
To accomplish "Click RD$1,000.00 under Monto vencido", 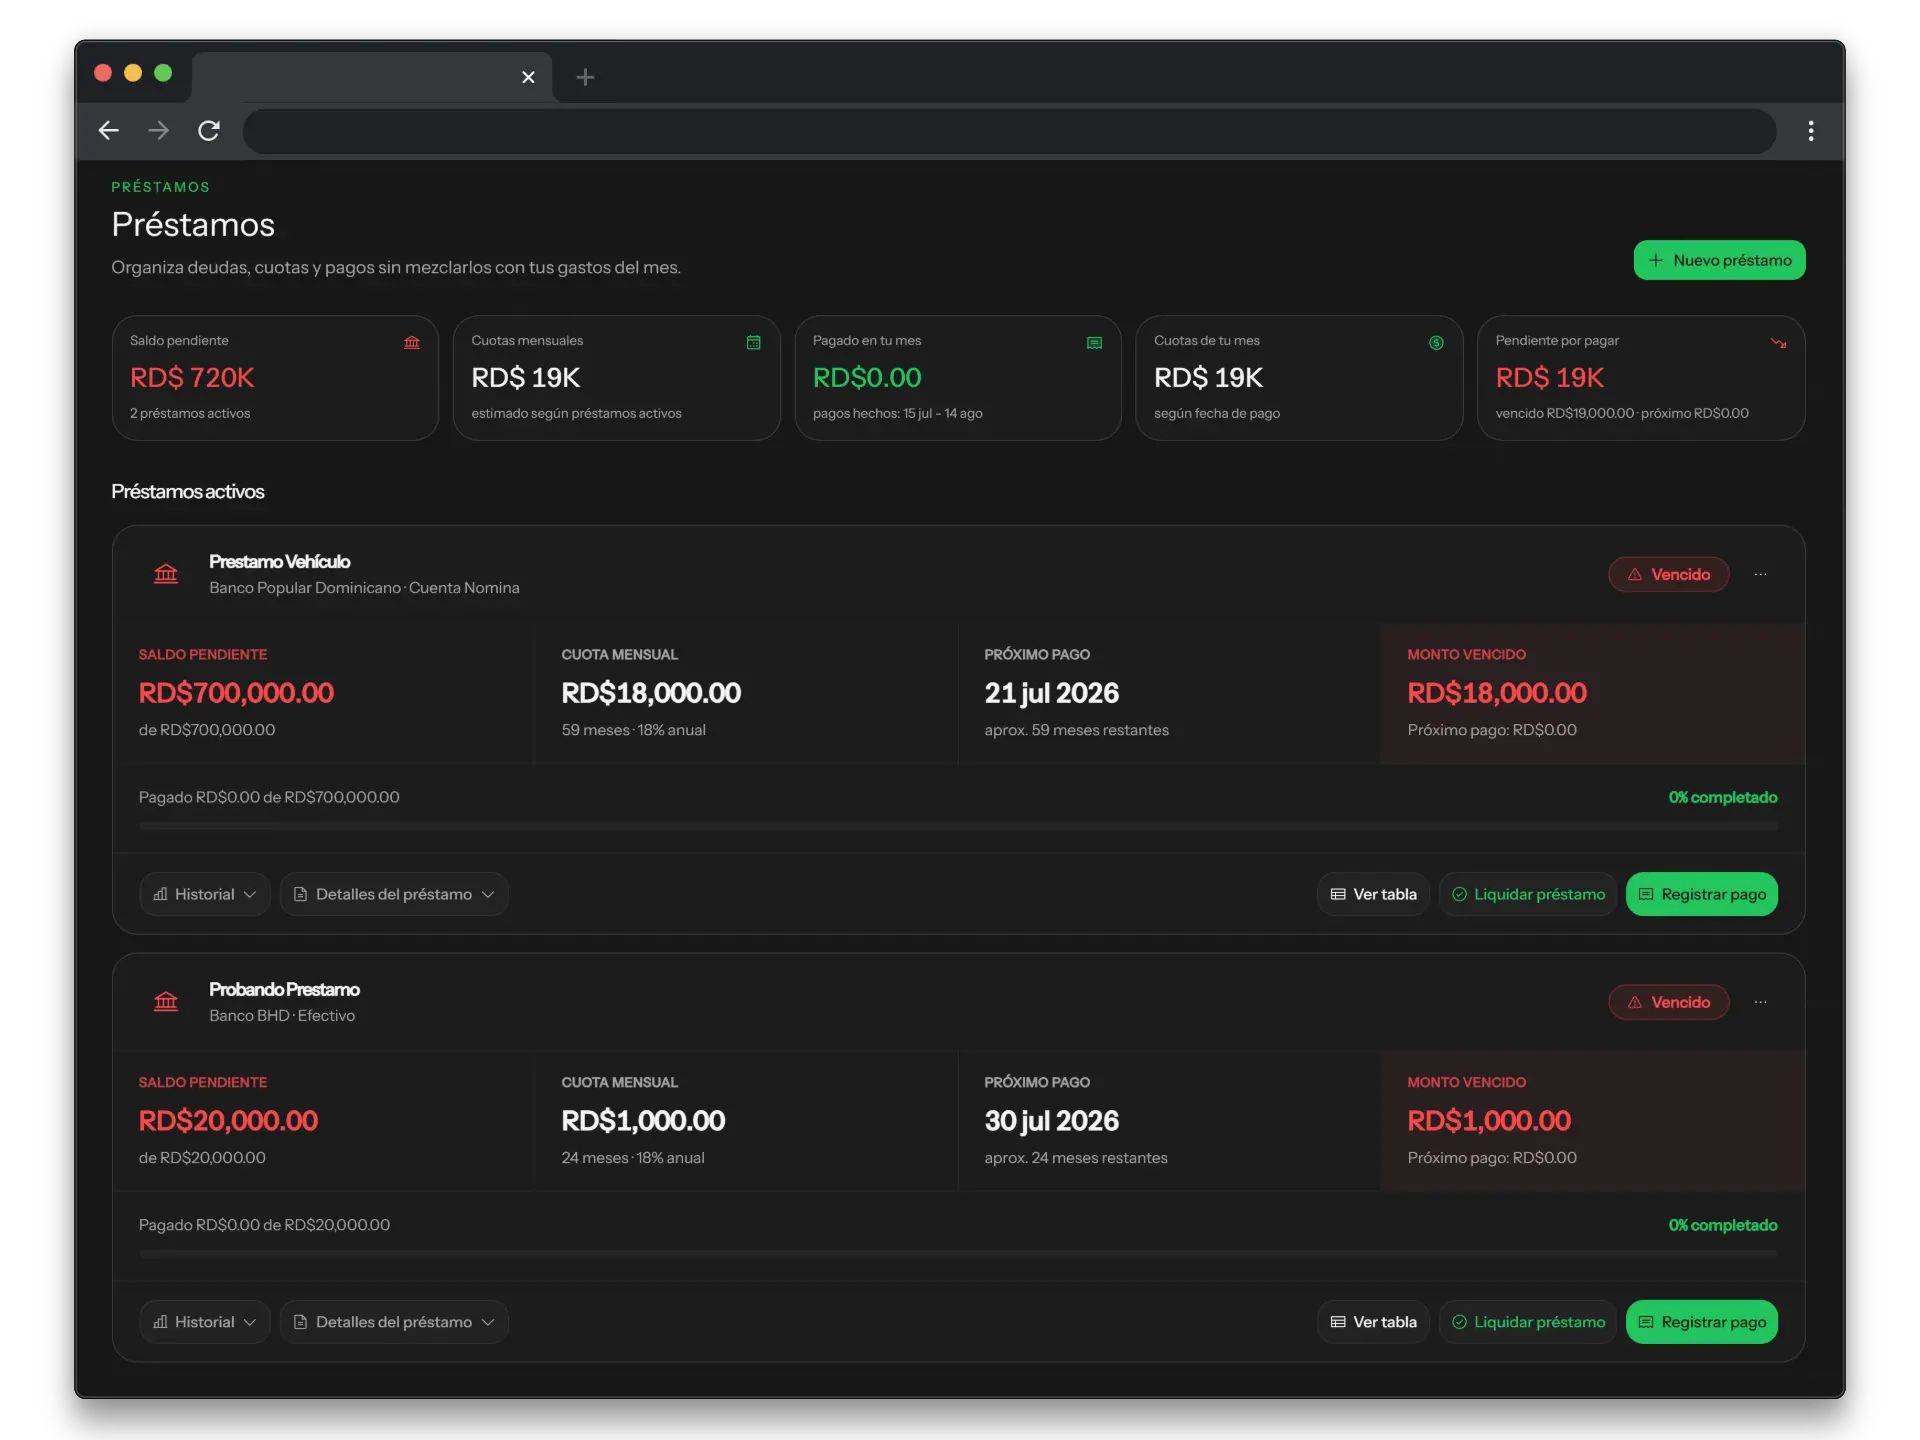I will click(x=1488, y=1120).
